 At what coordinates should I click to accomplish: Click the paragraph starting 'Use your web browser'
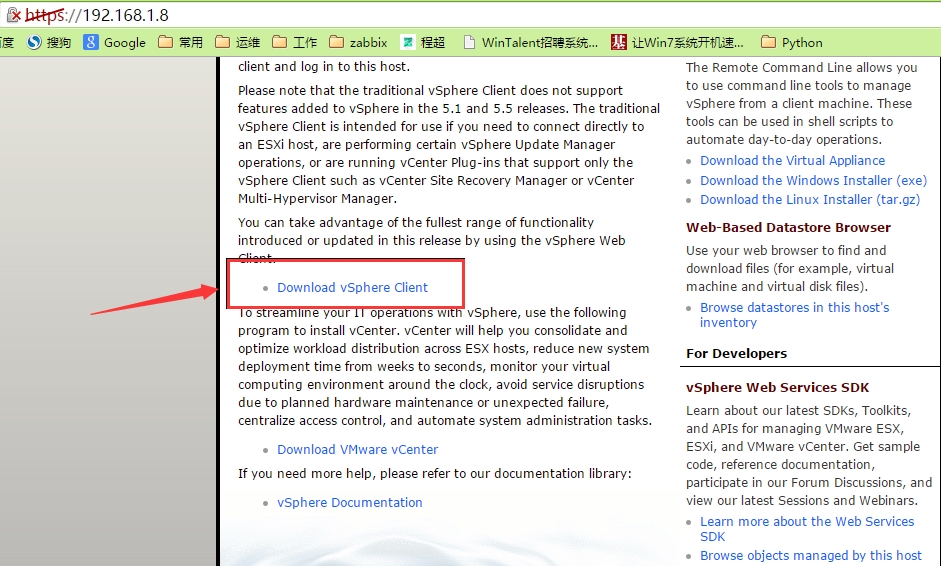790,268
